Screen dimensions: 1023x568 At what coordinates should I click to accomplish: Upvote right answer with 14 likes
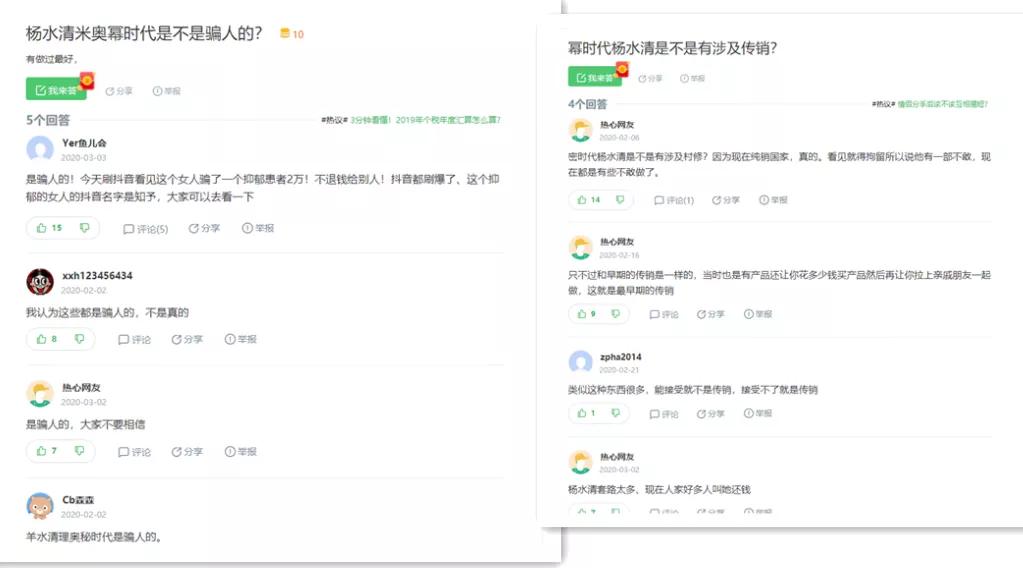588,200
